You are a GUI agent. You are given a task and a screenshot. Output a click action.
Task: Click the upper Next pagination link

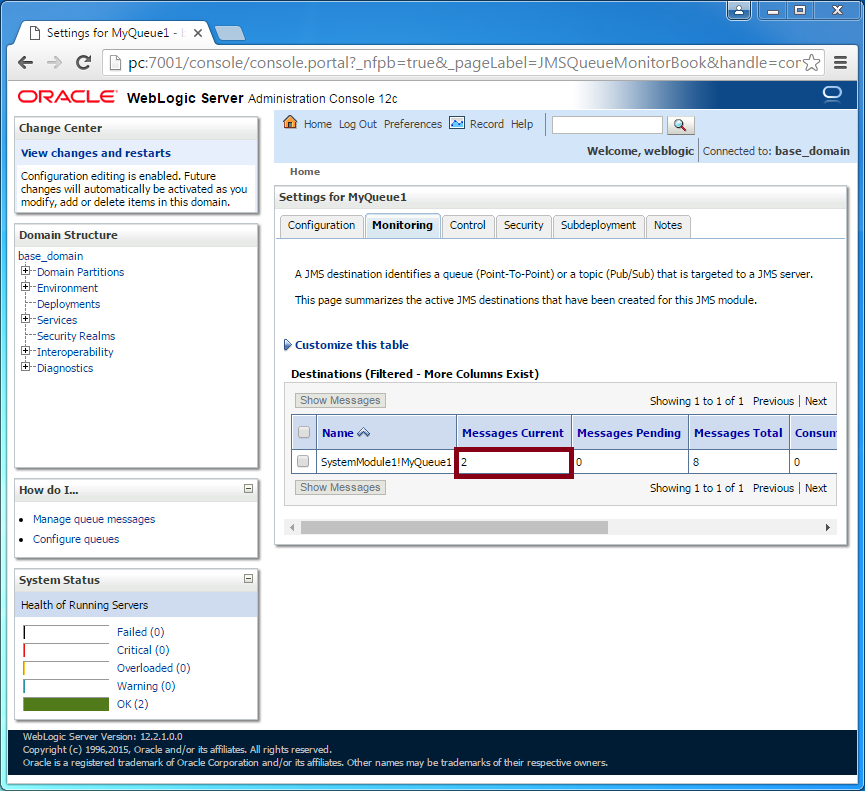tap(816, 401)
